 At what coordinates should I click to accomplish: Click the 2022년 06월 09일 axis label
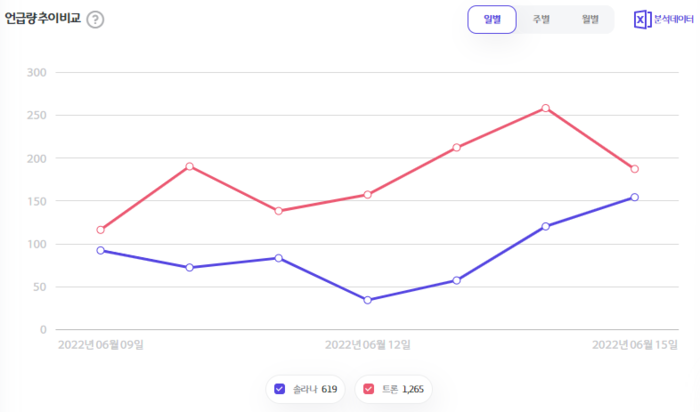[101, 345]
